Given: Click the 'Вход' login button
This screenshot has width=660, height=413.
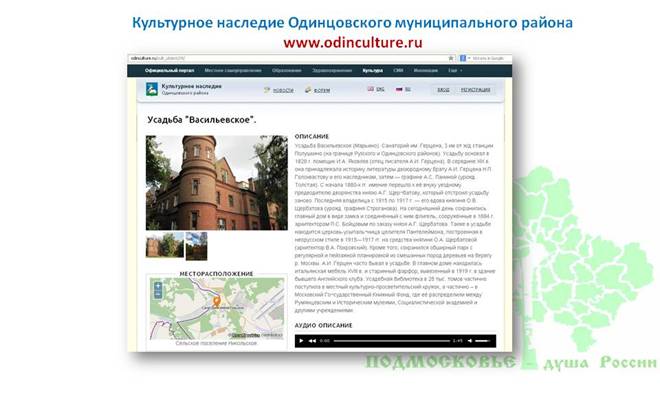Looking at the screenshot, I should [443, 90].
